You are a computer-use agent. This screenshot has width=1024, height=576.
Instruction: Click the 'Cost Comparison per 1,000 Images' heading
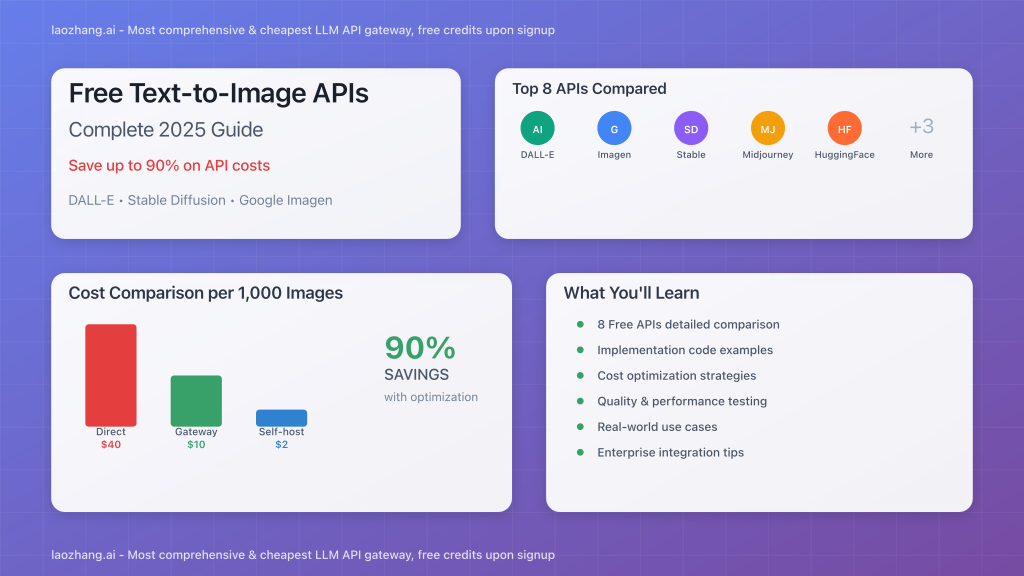coord(206,293)
